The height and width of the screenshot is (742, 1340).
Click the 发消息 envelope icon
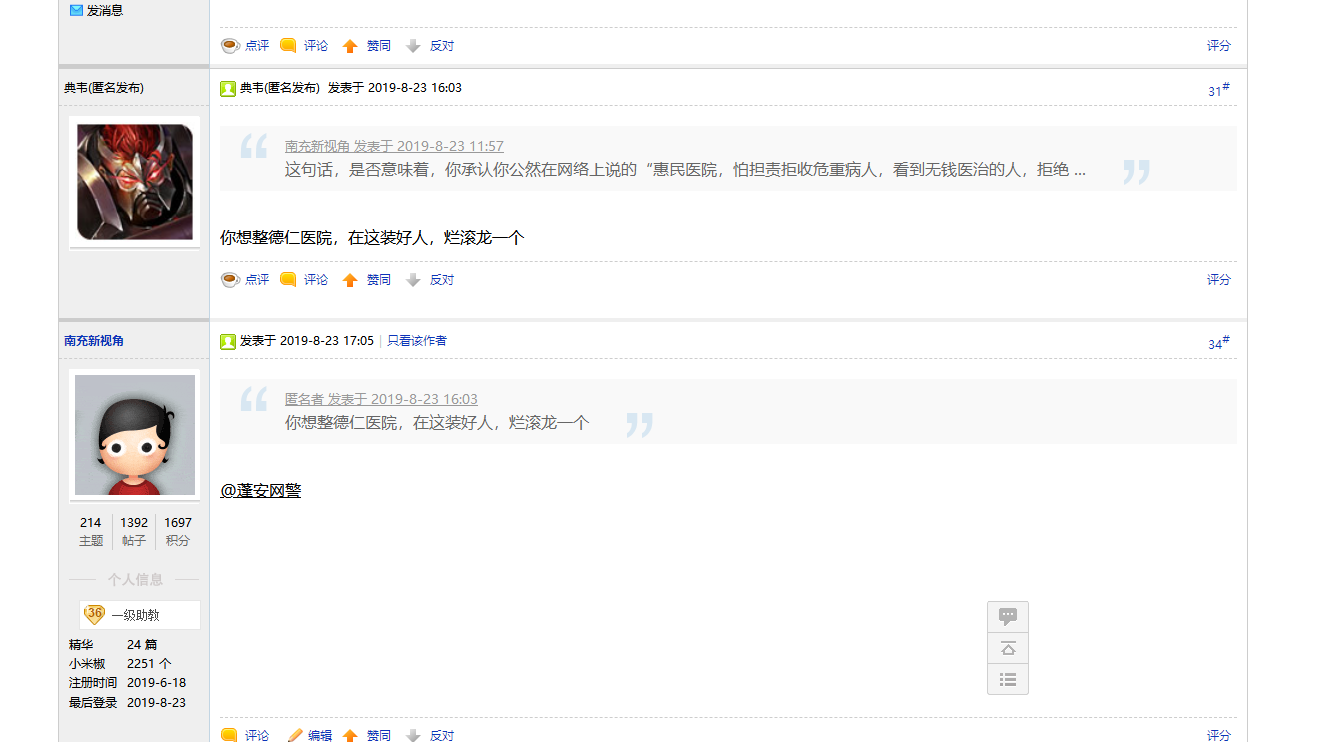tap(76, 10)
